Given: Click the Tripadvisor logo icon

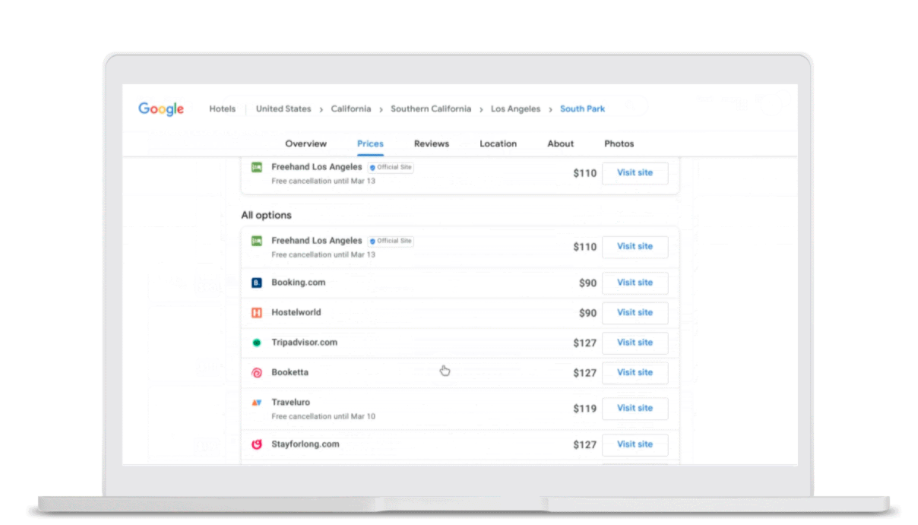Looking at the screenshot, I should (256, 342).
